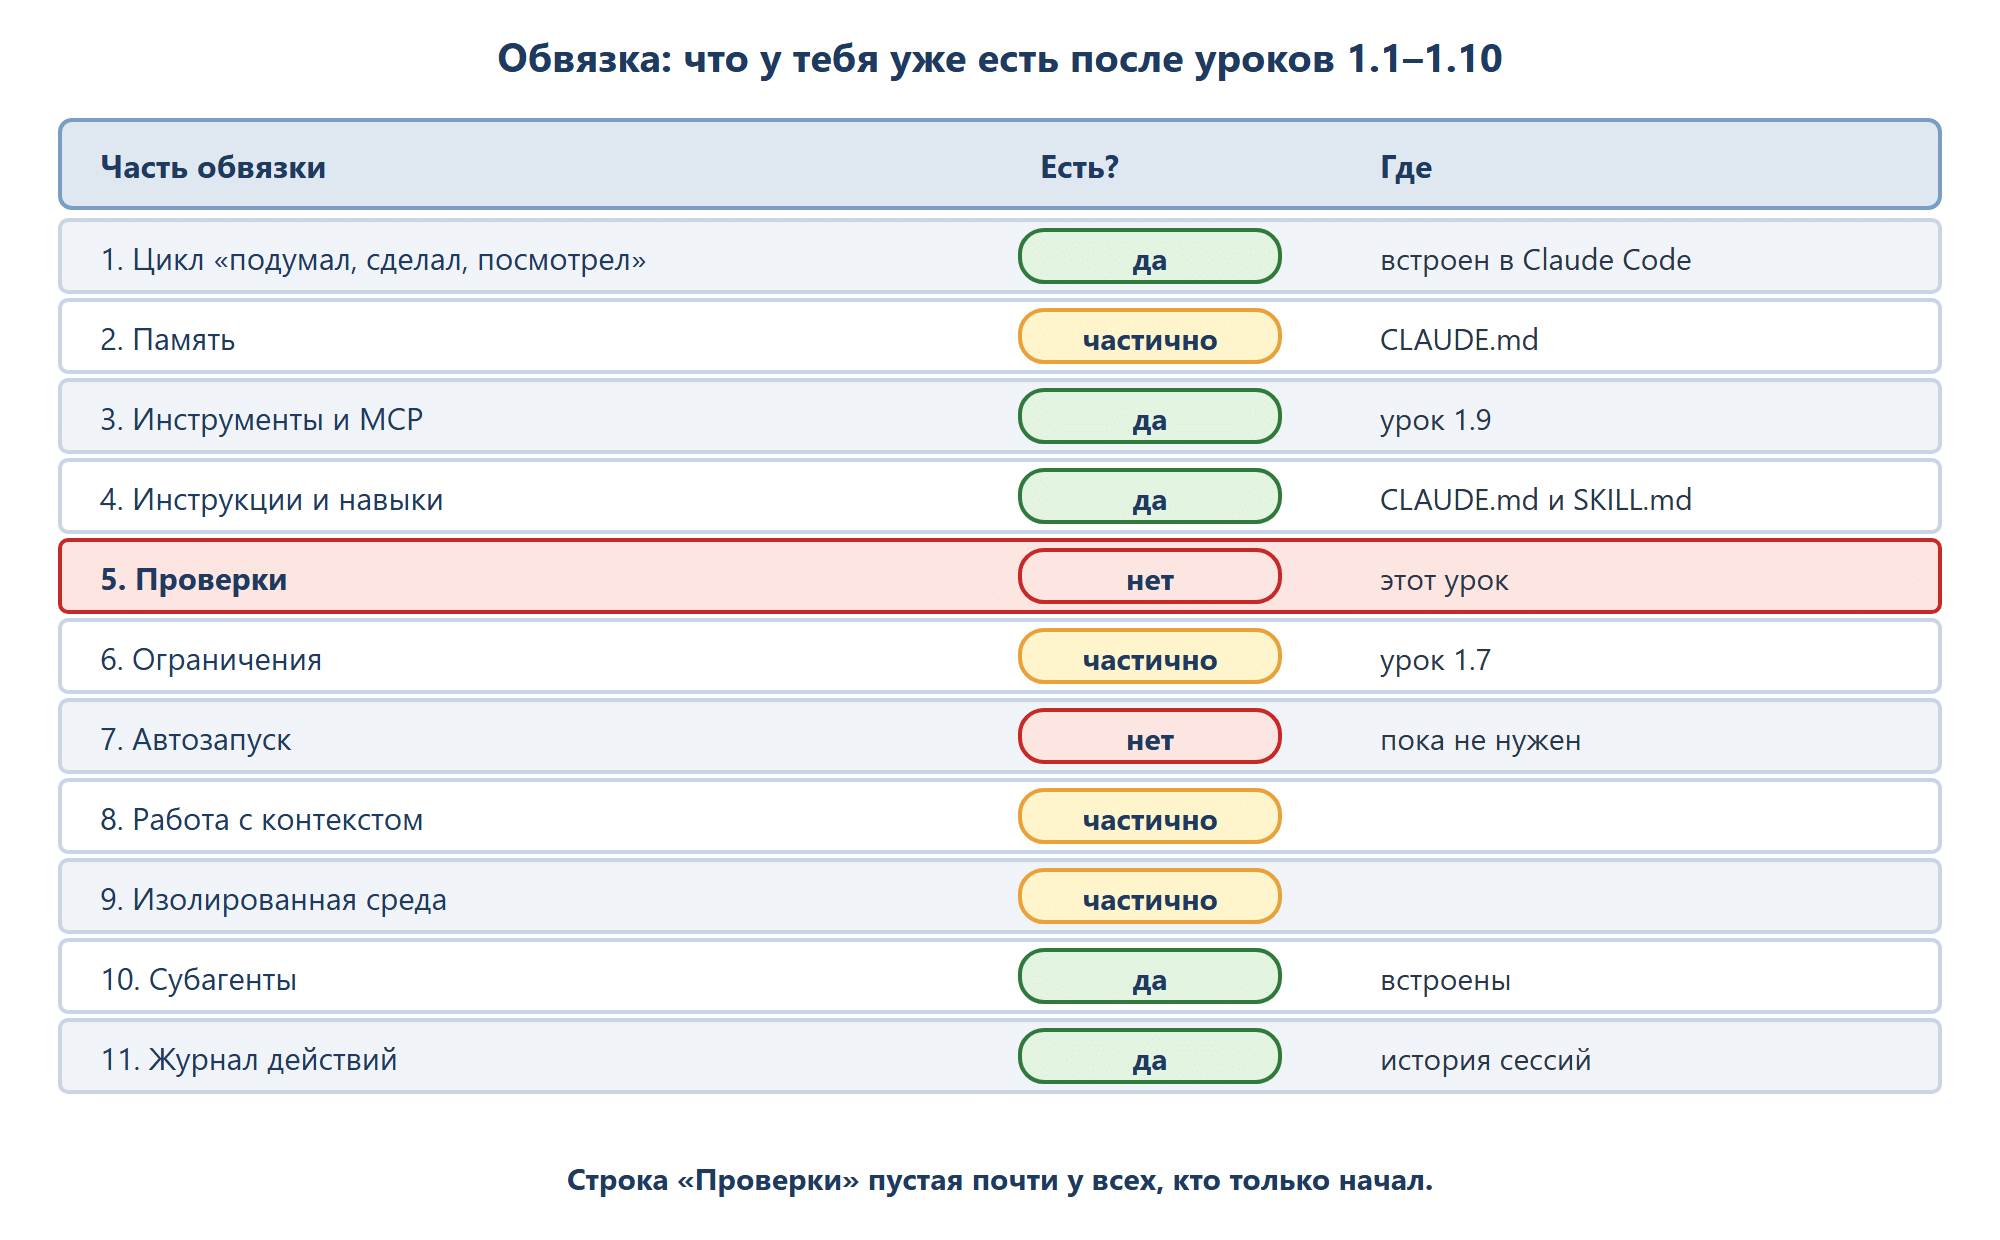The width and height of the screenshot is (2000, 1240).
Task: Click the «встроены» cell
Action: pyautogui.click(x=1445, y=980)
